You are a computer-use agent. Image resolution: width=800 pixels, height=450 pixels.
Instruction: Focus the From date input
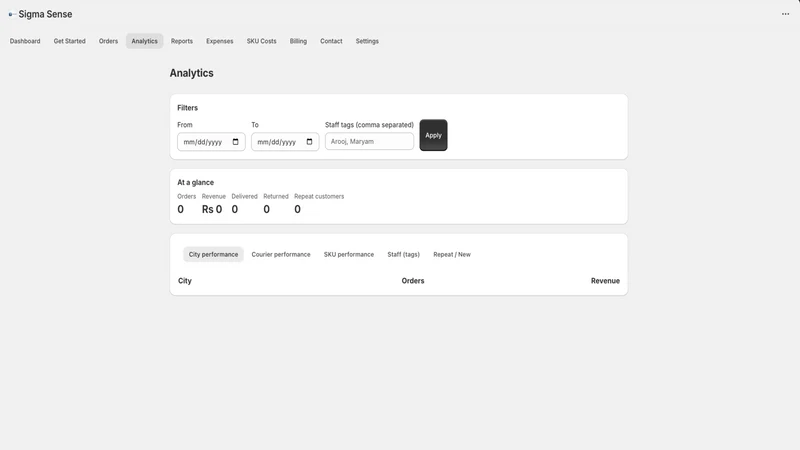tap(211, 142)
